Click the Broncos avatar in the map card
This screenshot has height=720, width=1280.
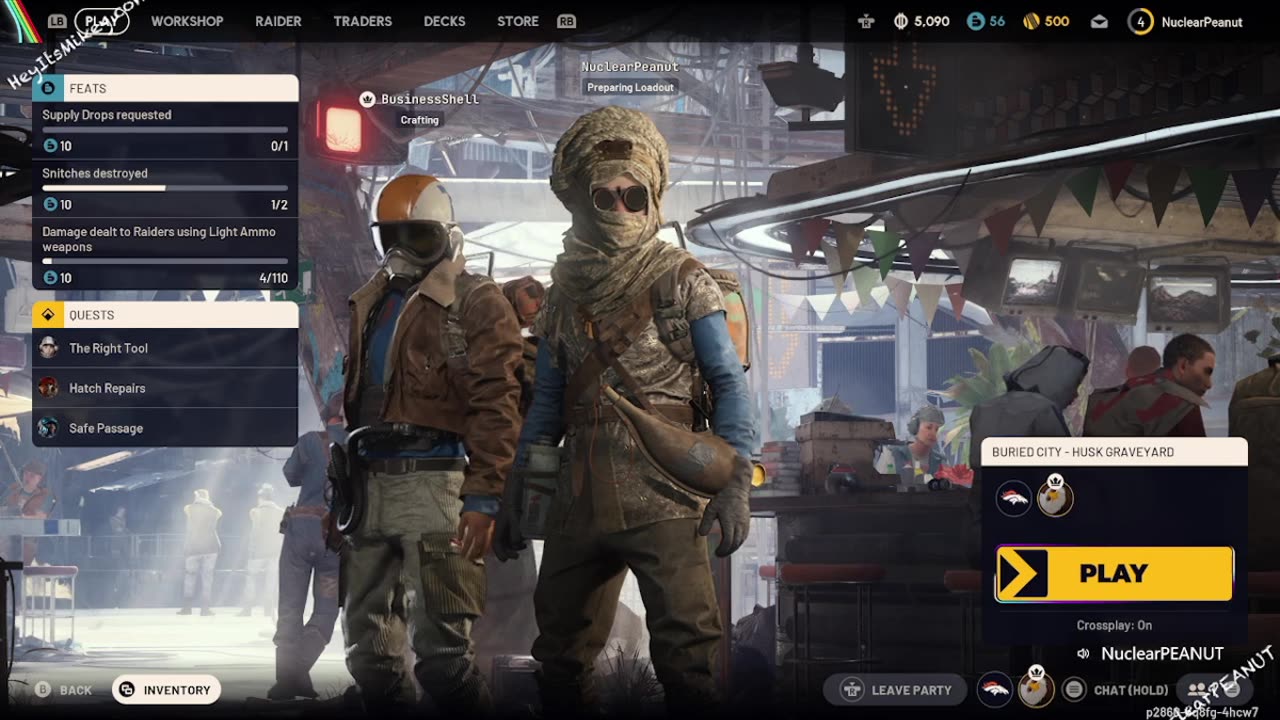click(x=1014, y=498)
